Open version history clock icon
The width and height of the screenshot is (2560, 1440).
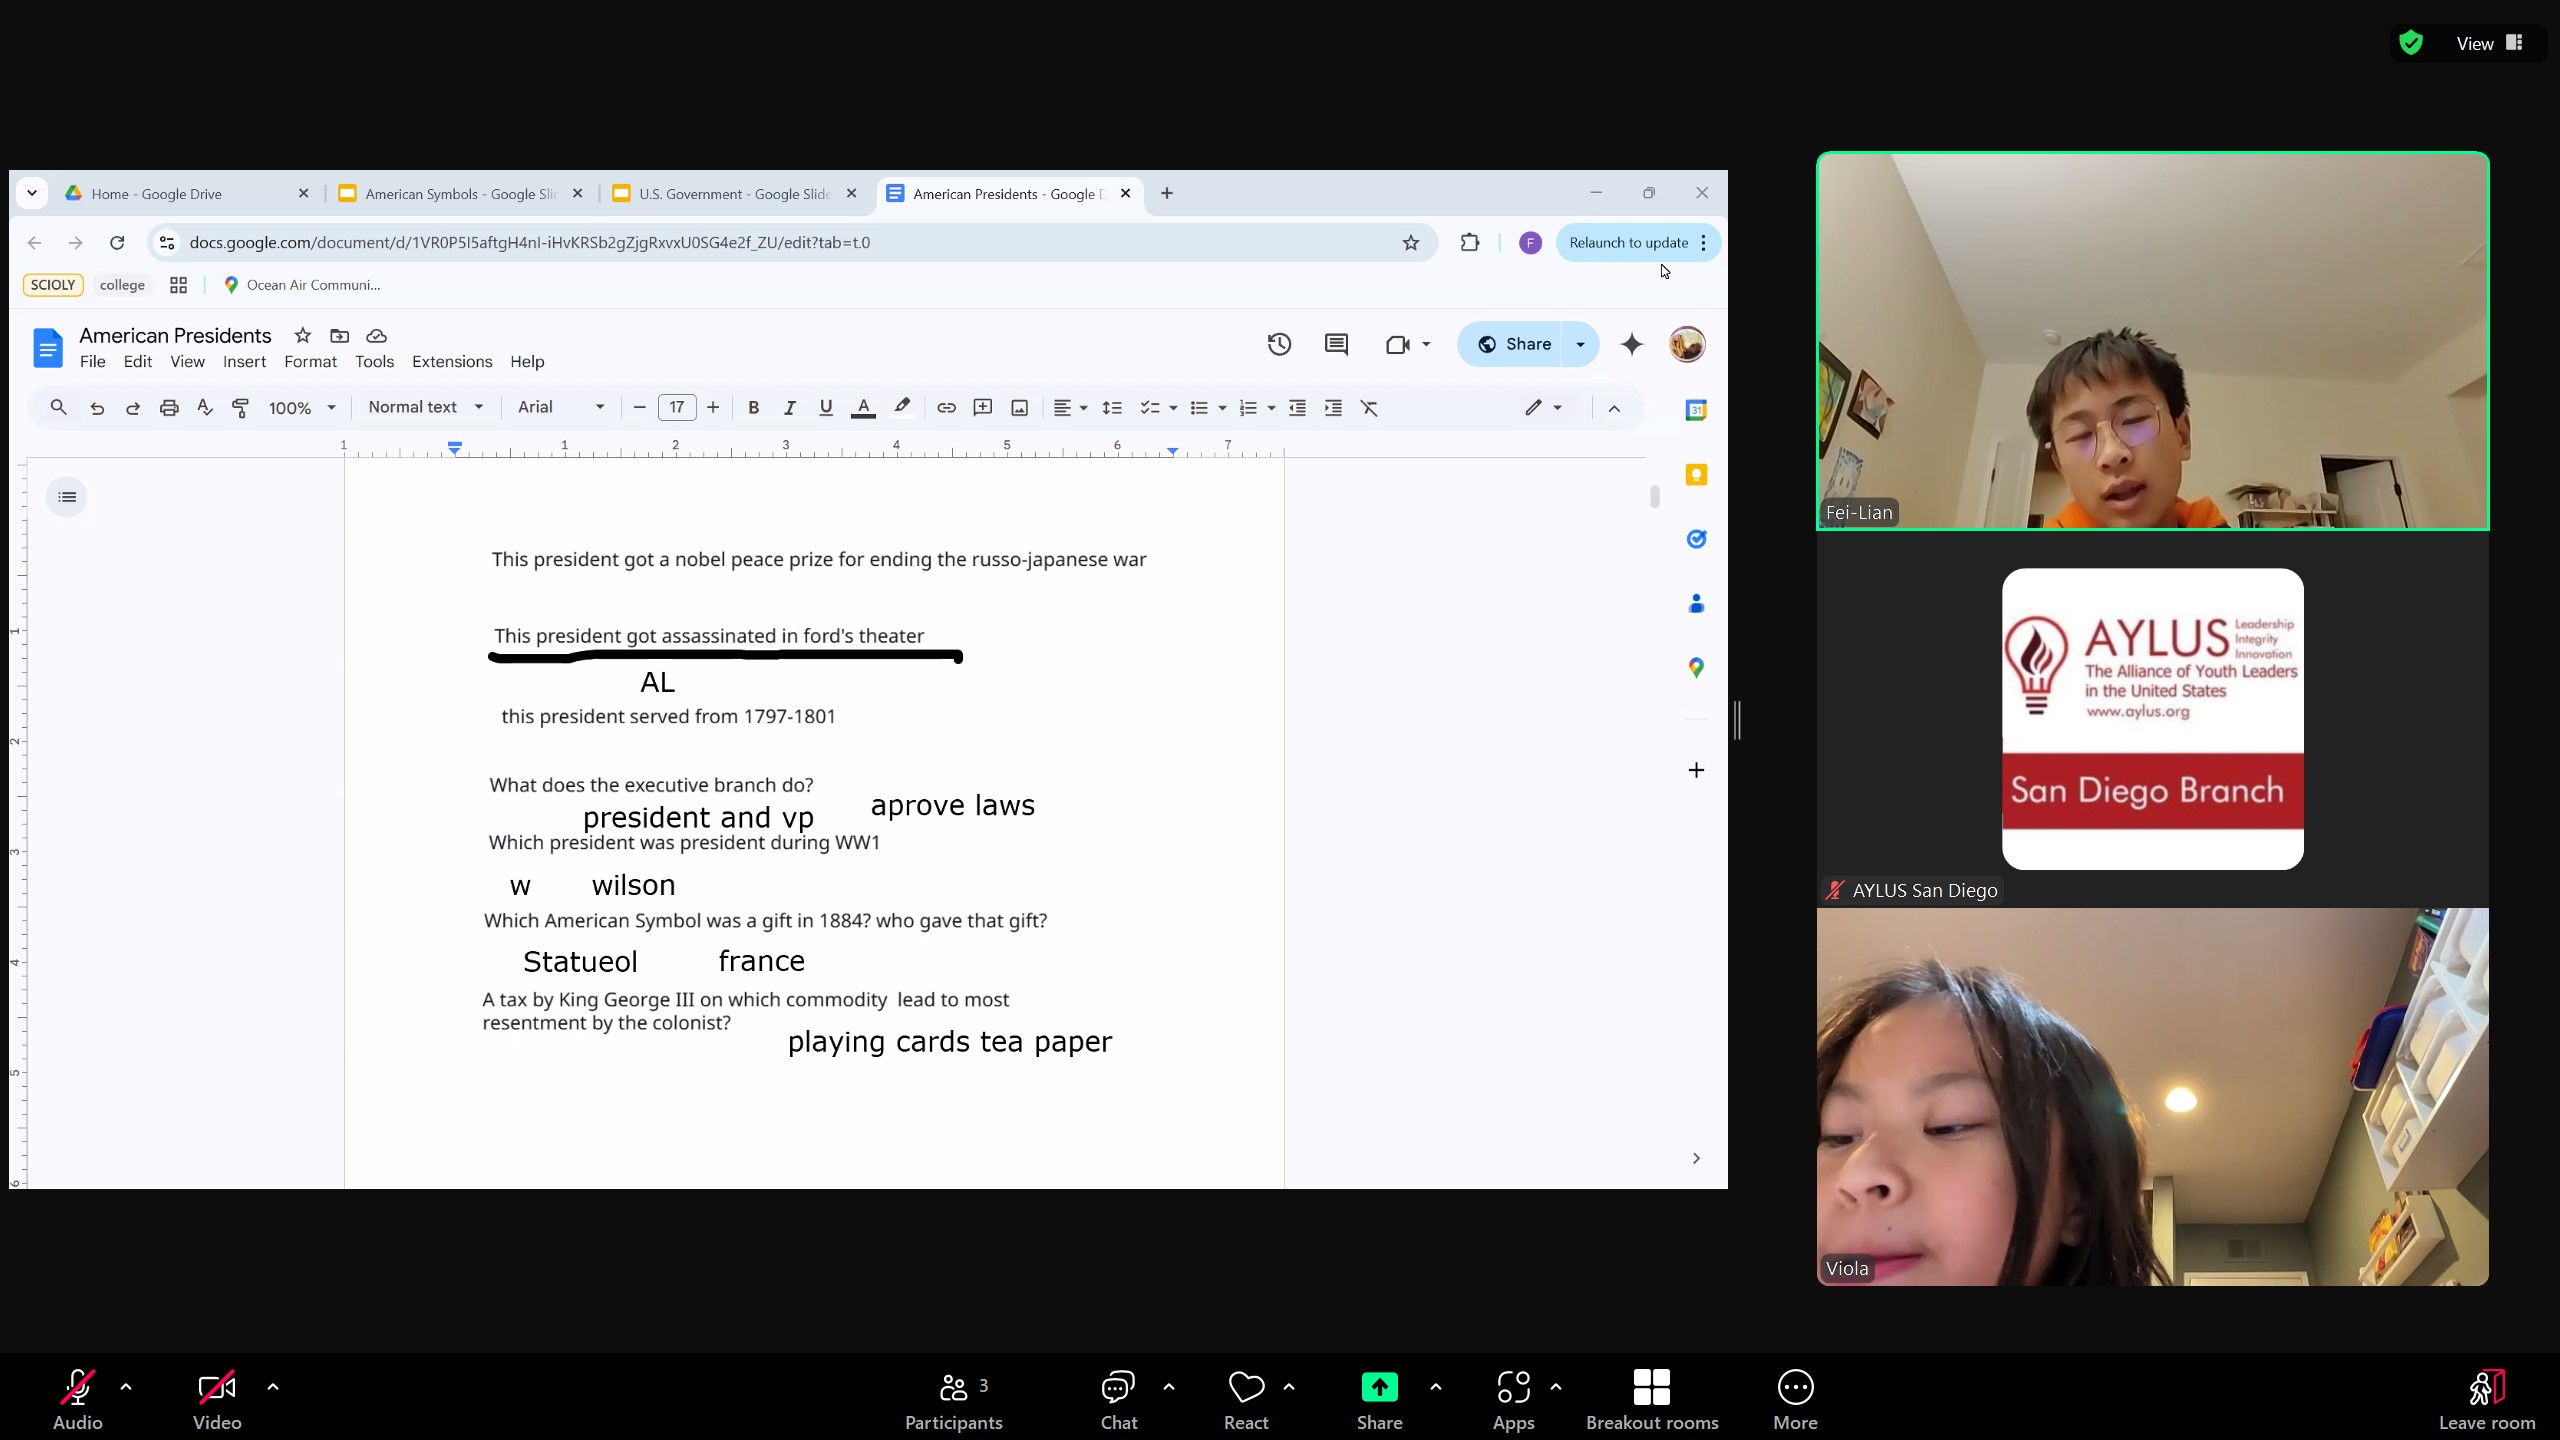(1279, 345)
